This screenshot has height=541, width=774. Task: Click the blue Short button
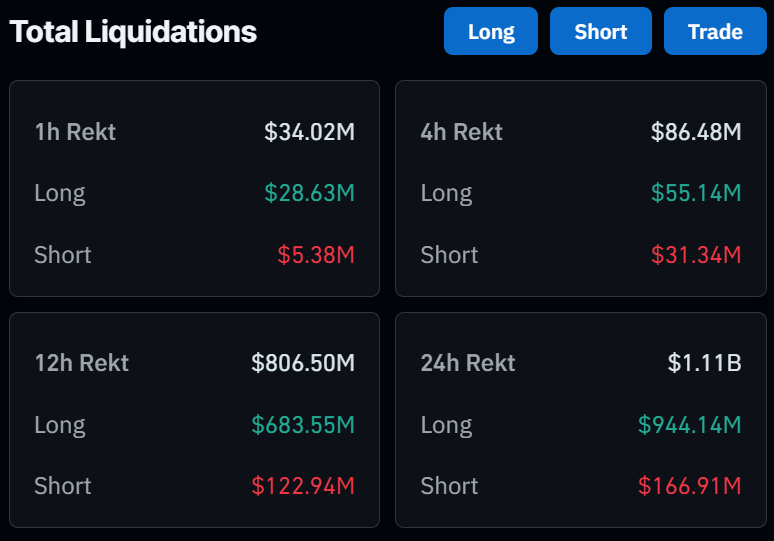[601, 31]
